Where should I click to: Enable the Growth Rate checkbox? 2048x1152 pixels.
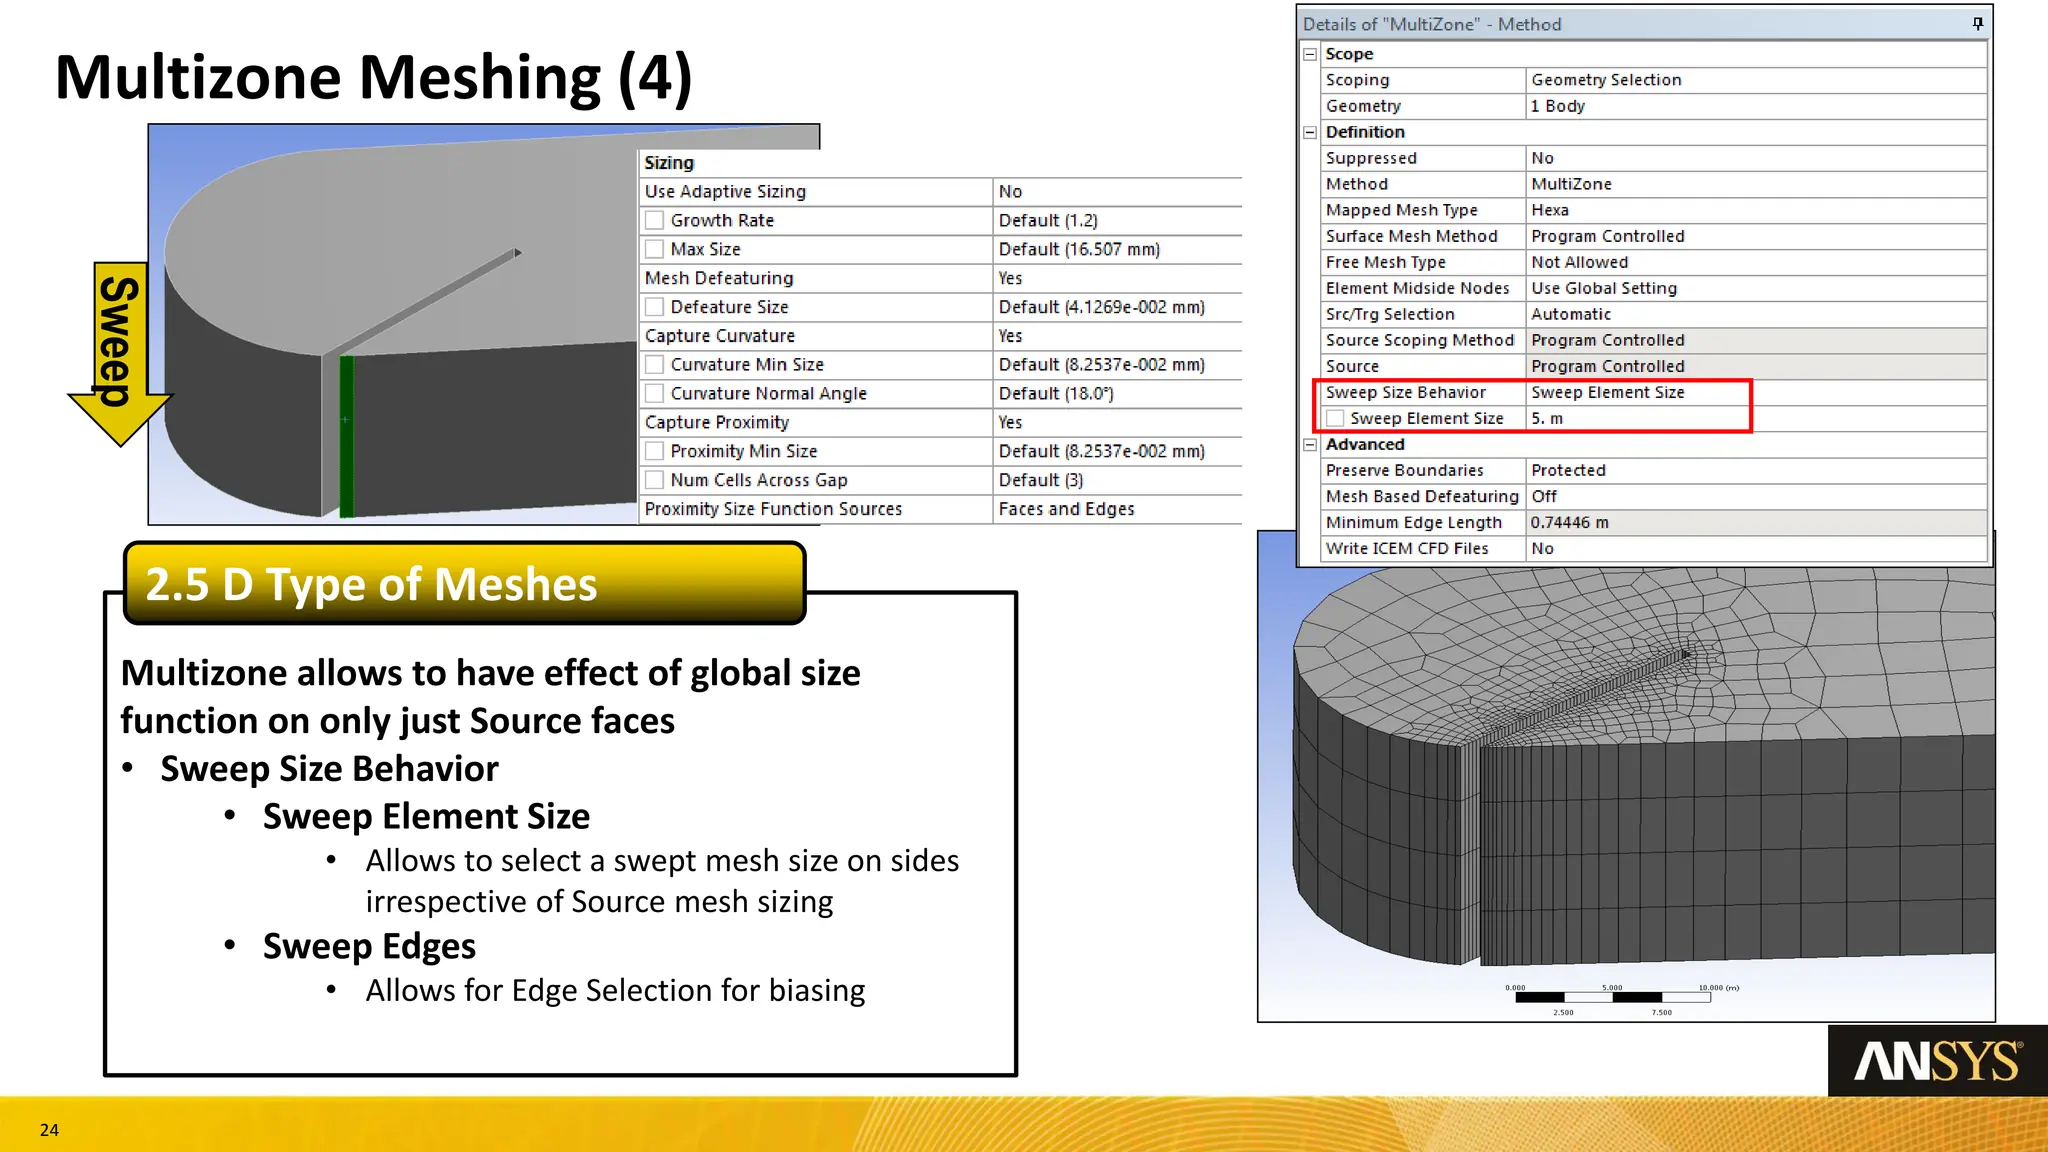pyautogui.click(x=654, y=220)
